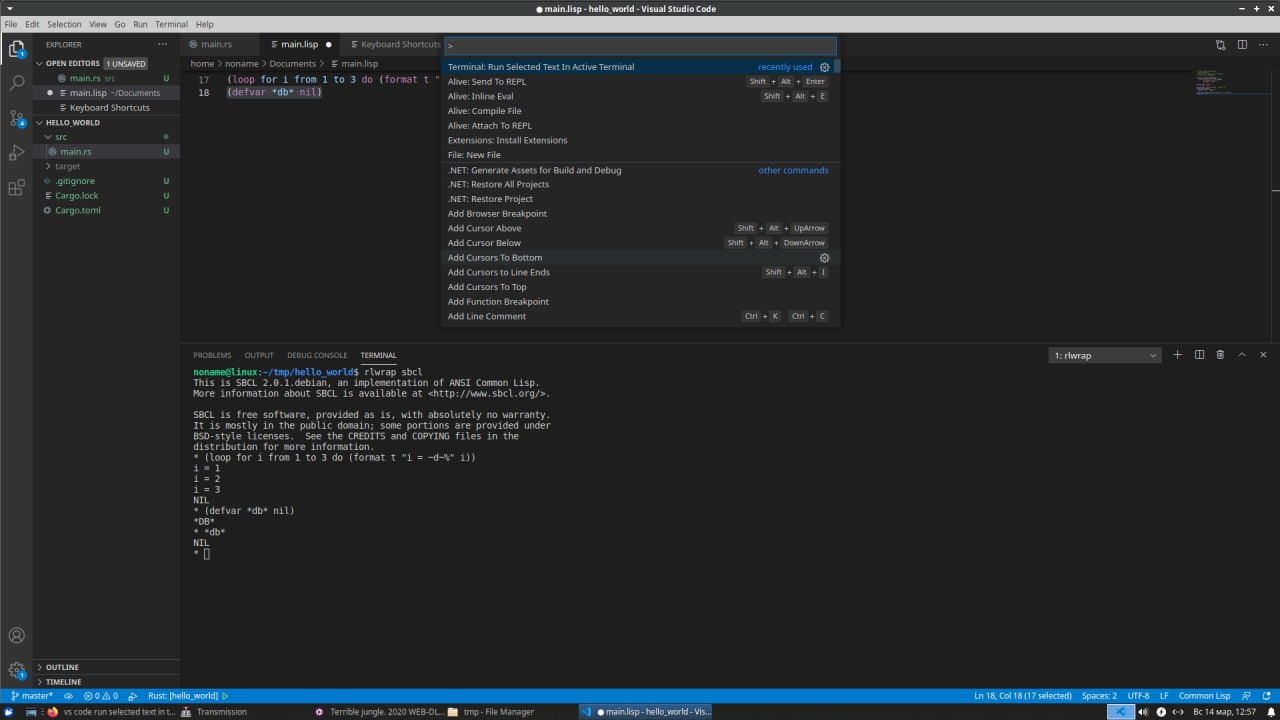Open the Manage gear icon in activity bar
This screenshot has width=1280, height=720.
click(x=16, y=670)
